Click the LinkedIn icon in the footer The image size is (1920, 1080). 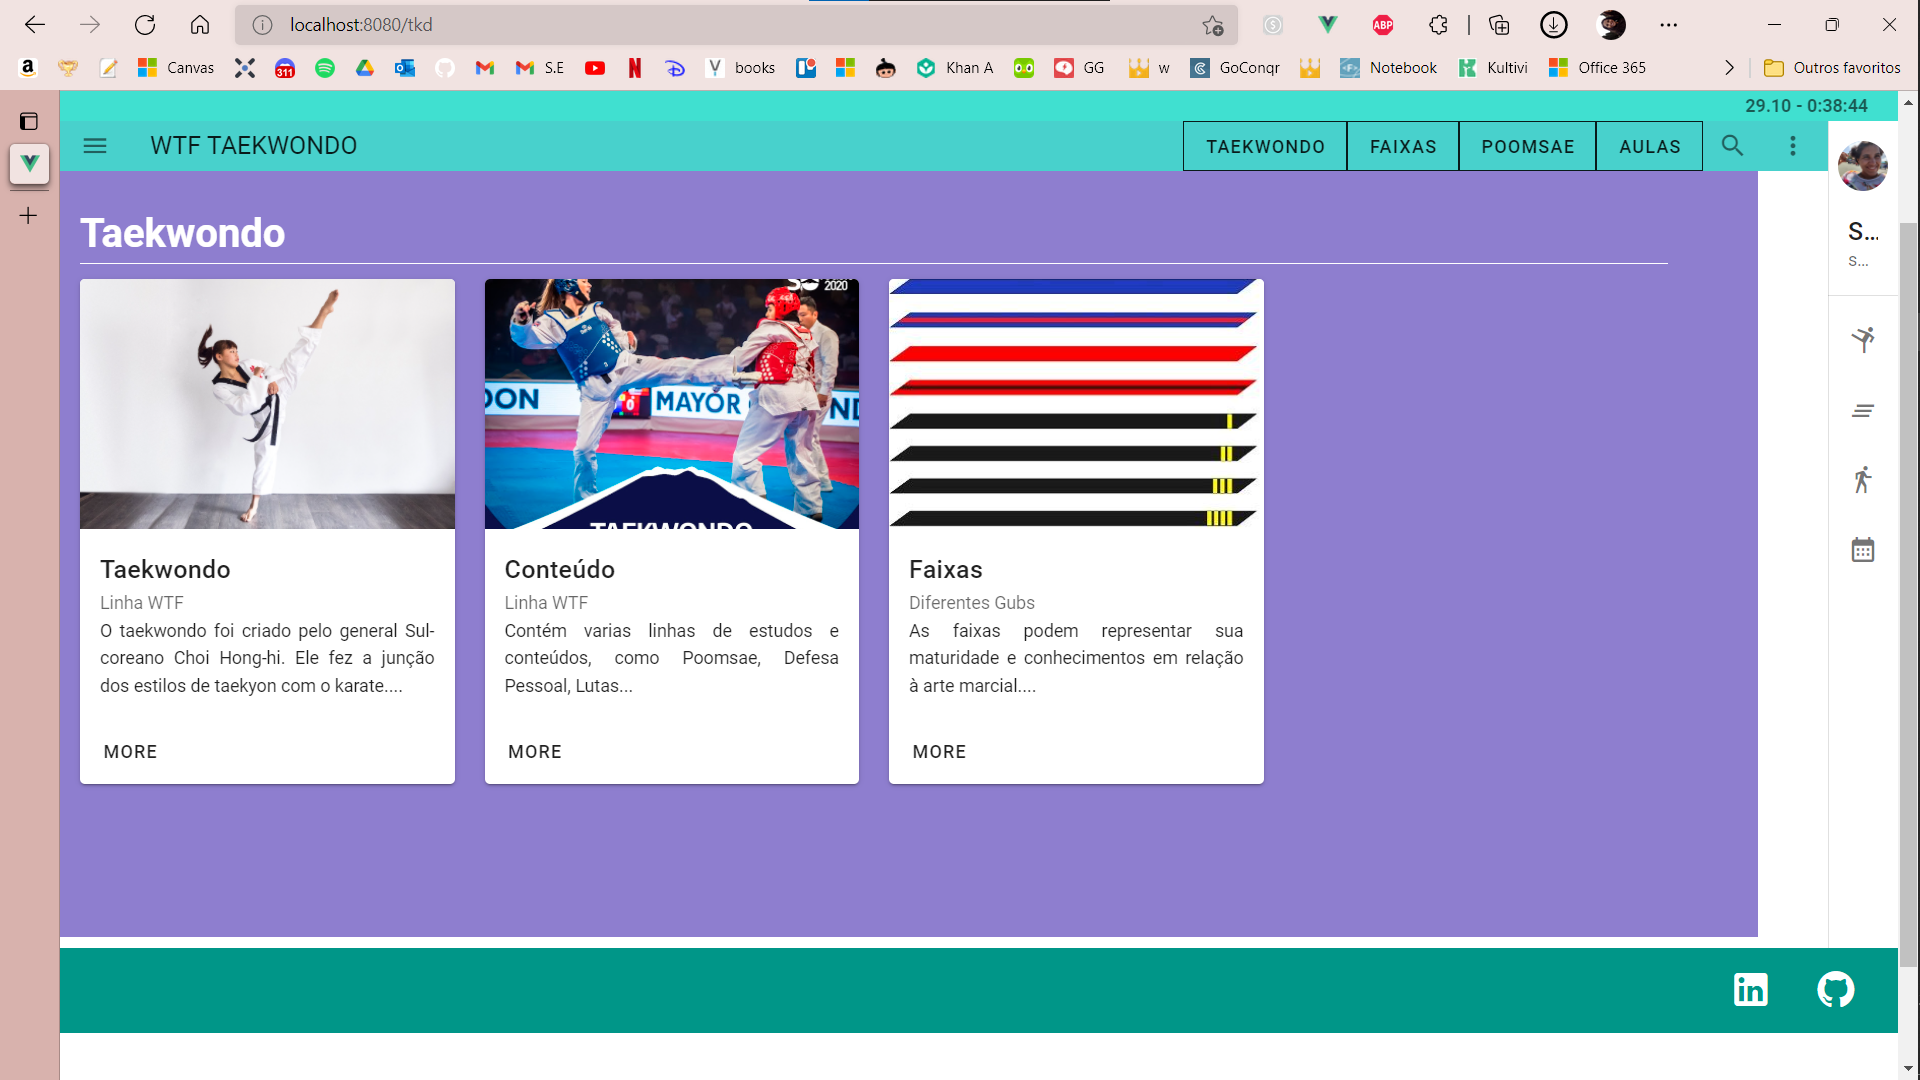pyautogui.click(x=1751, y=989)
